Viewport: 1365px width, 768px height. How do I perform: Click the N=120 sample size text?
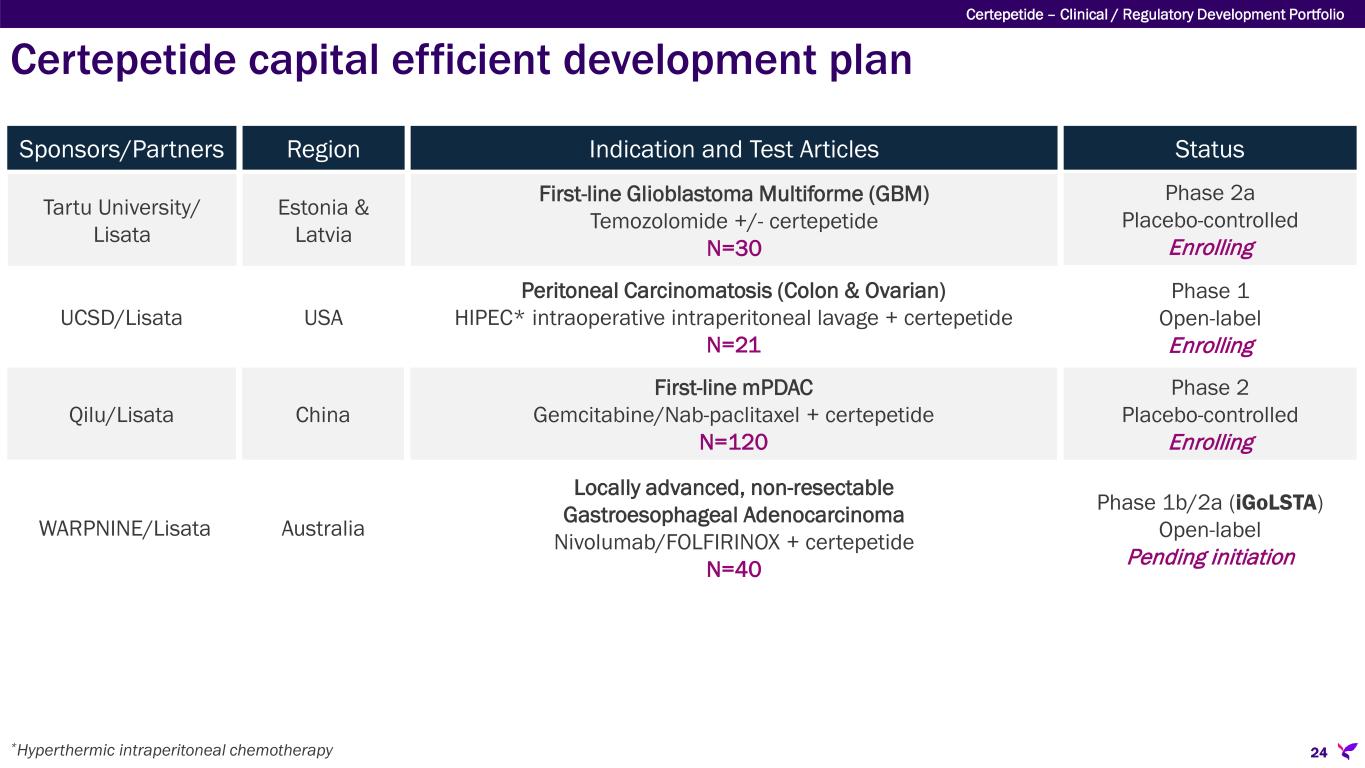pos(733,442)
